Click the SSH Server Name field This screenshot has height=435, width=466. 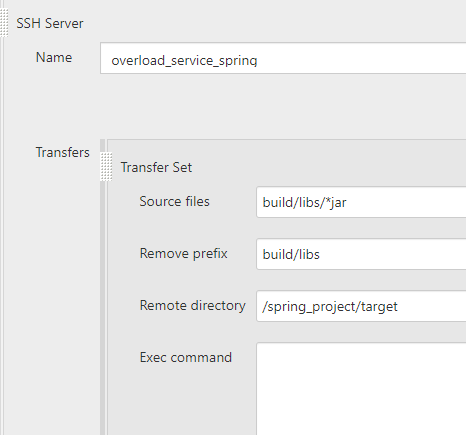(x=283, y=58)
